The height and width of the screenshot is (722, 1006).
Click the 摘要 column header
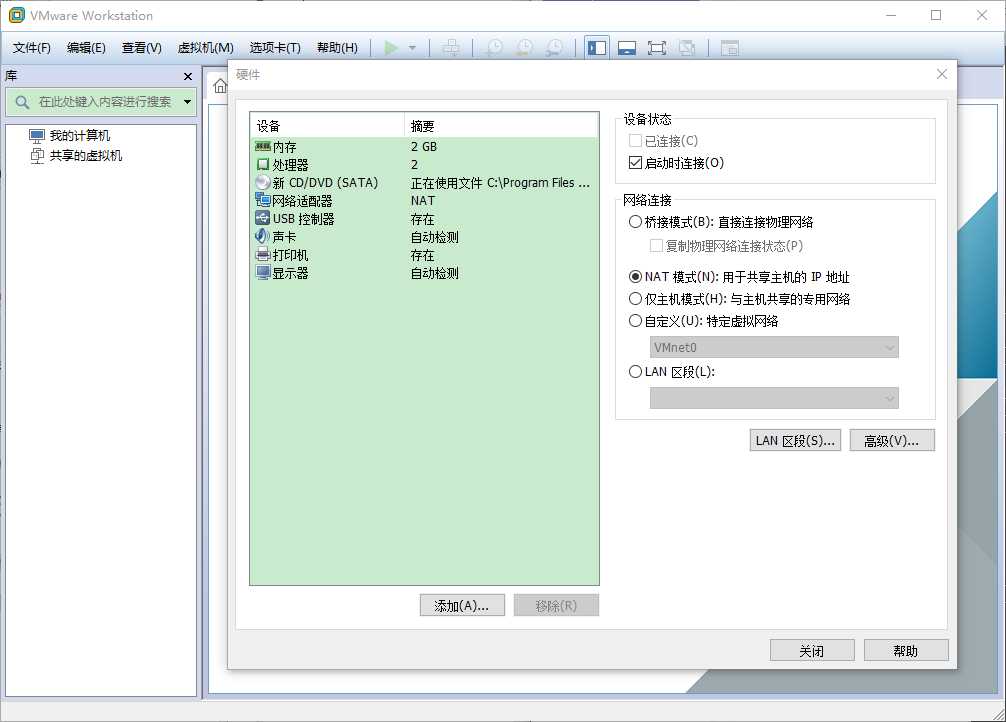pyautogui.click(x=501, y=126)
